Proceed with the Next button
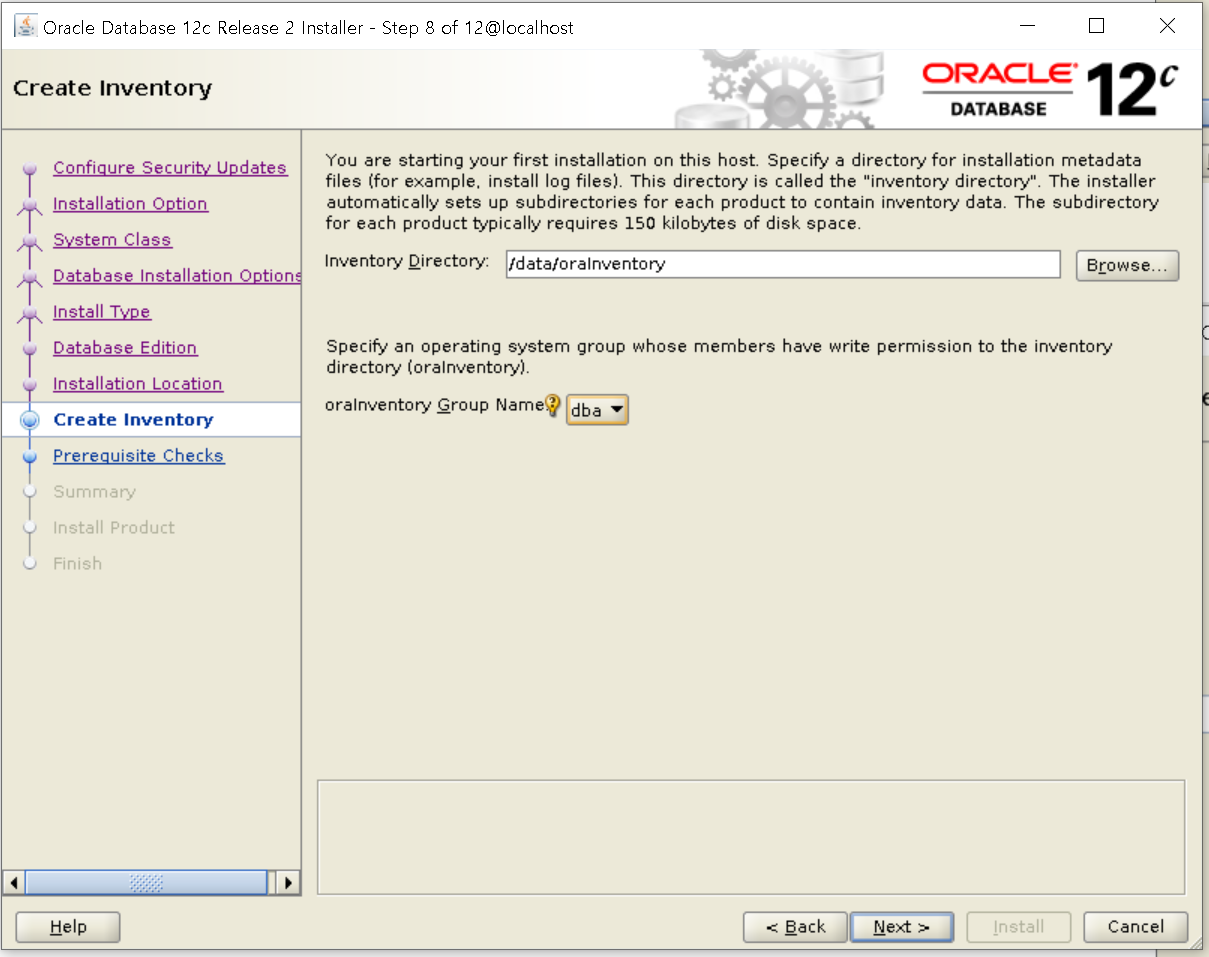Viewport: 1209px width, 957px height. click(x=901, y=927)
